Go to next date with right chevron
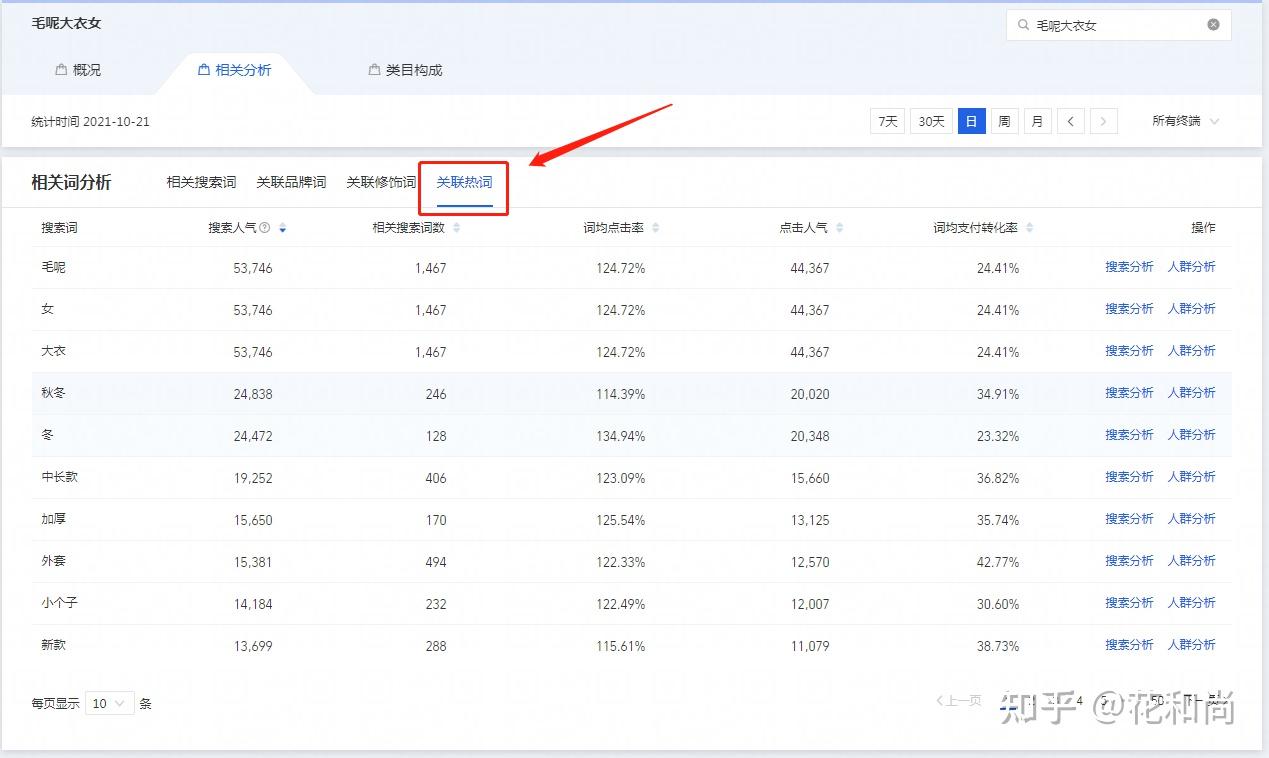 coord(1103,121)
